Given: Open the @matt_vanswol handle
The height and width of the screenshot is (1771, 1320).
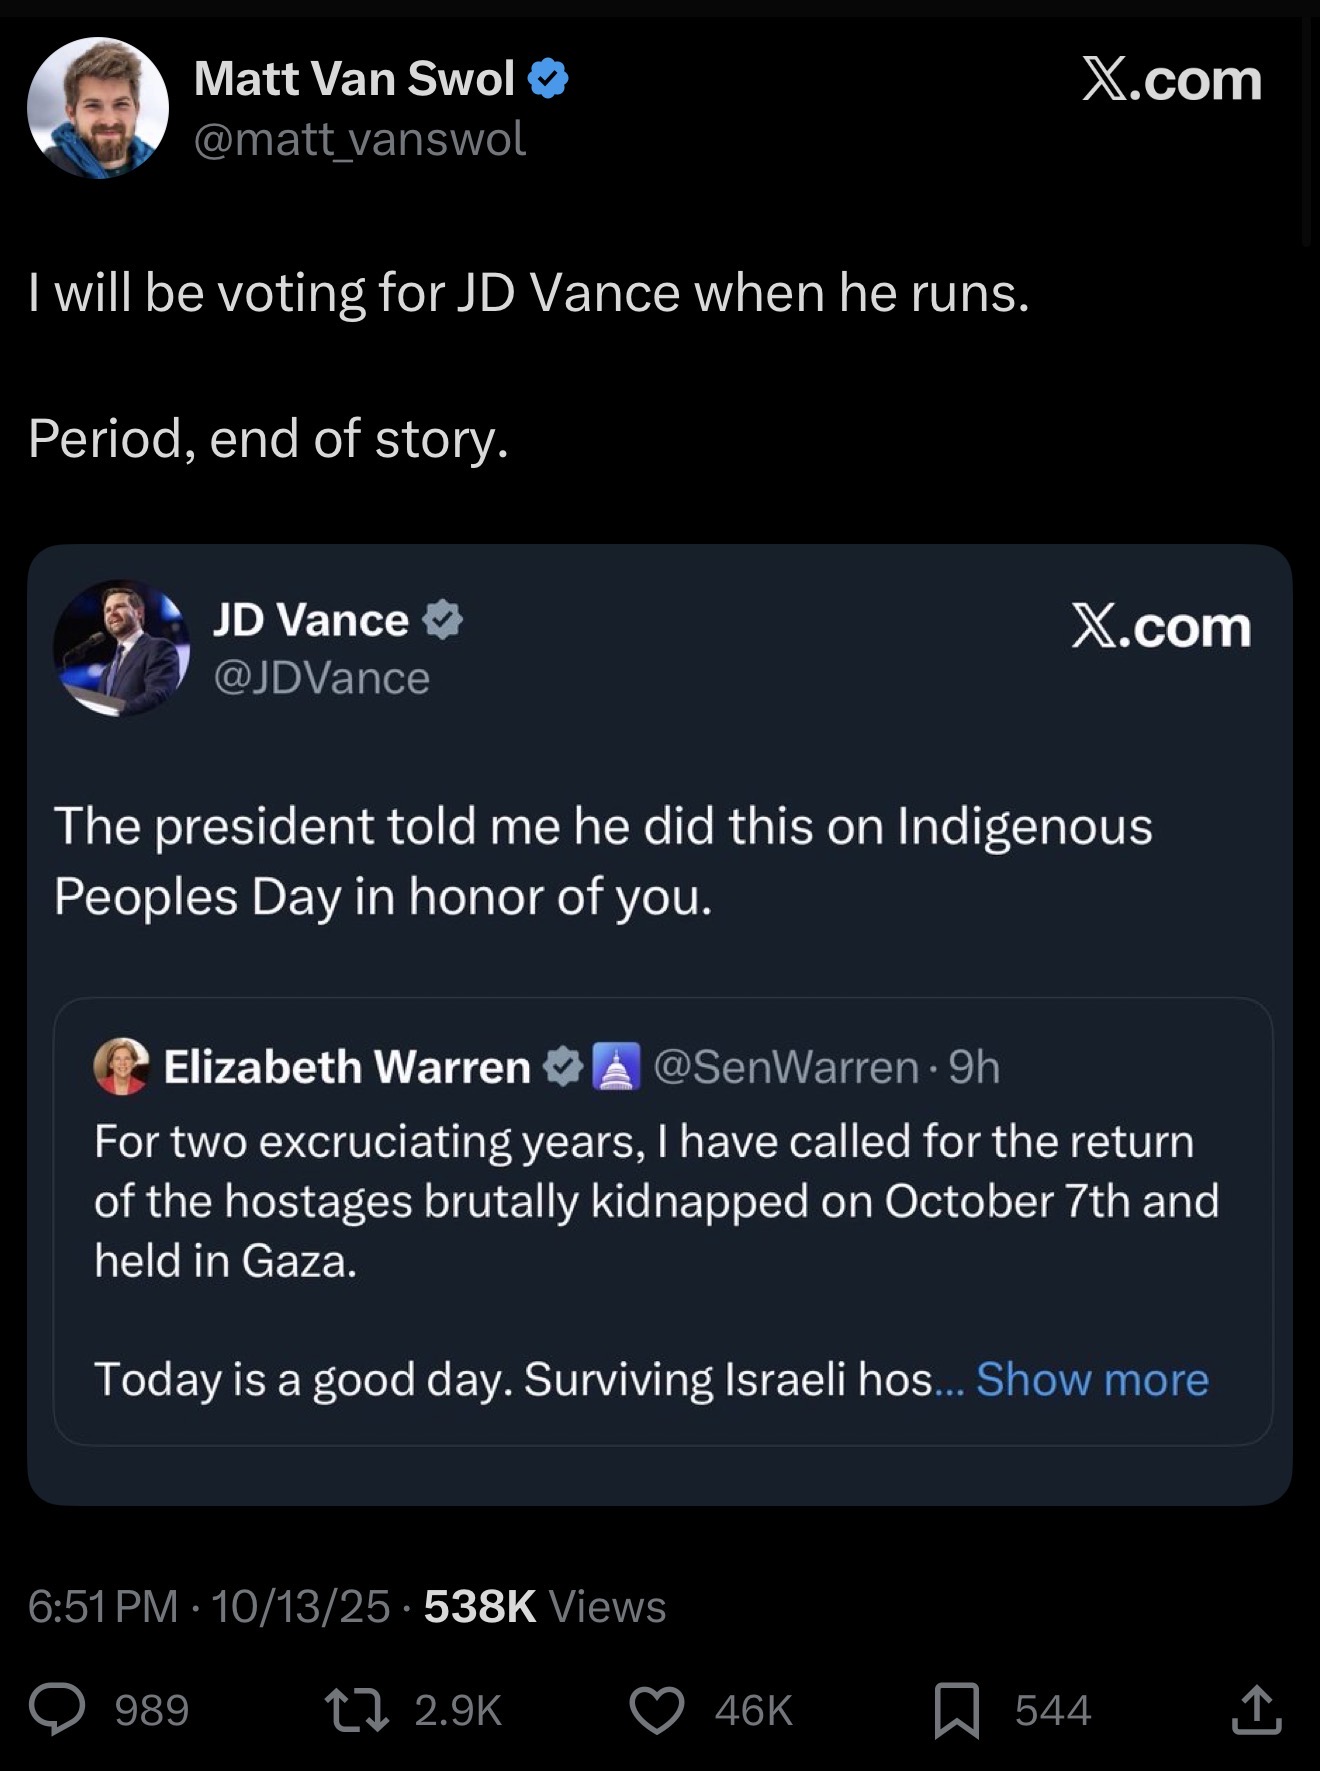Looking at the screenshot, I should [359, 139].
